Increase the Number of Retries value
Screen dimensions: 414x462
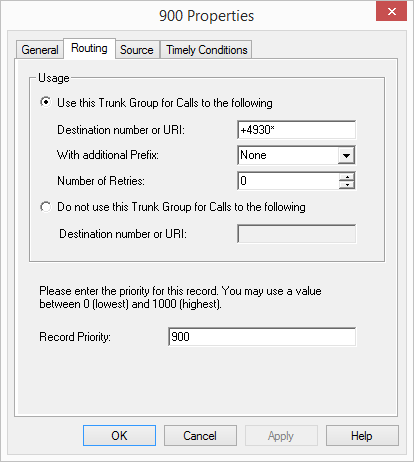click(347, 177)
